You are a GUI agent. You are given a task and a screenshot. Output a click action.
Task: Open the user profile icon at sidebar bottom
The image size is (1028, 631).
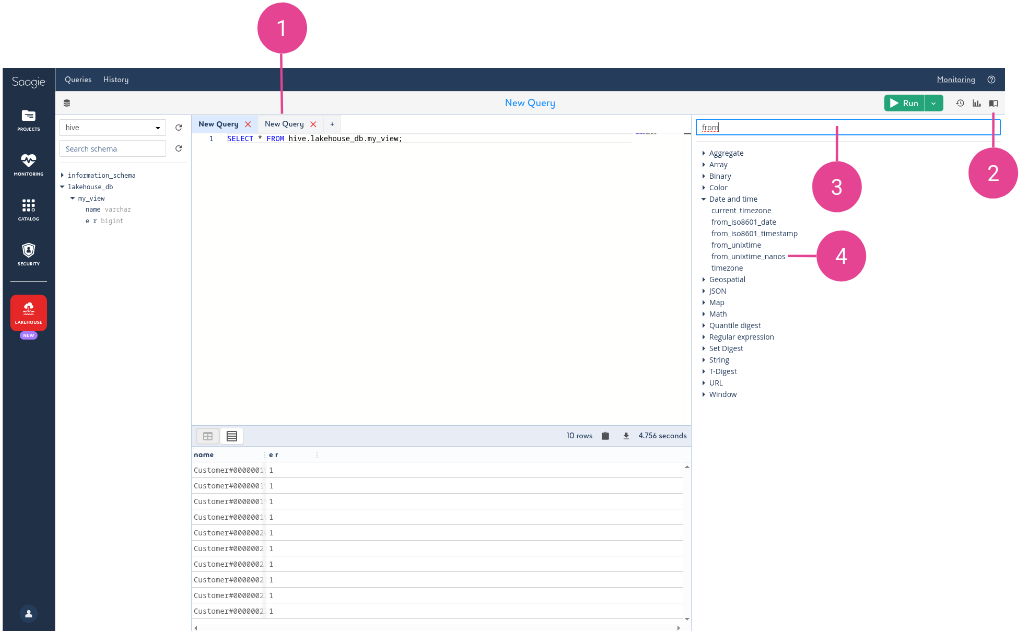pos(28,614)
